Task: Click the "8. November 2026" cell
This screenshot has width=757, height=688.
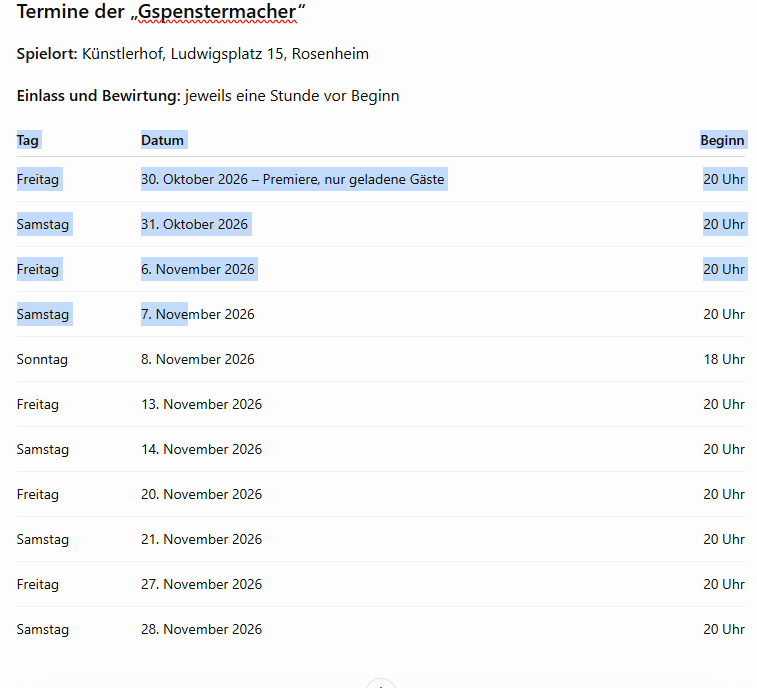Action: 197,359
